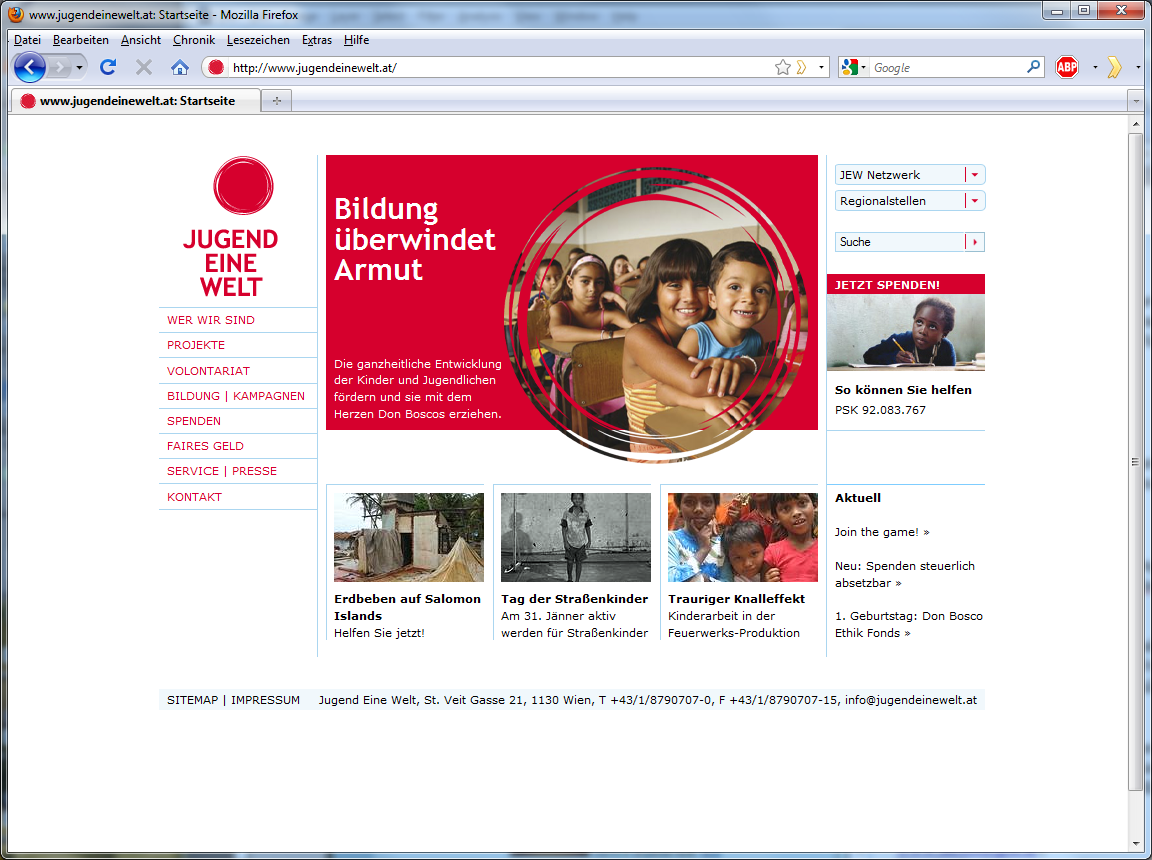The height and width of the screenshot is (860, 1152).
Task: Open the KONTAKT navigation link
Action: tap(195, 496)
